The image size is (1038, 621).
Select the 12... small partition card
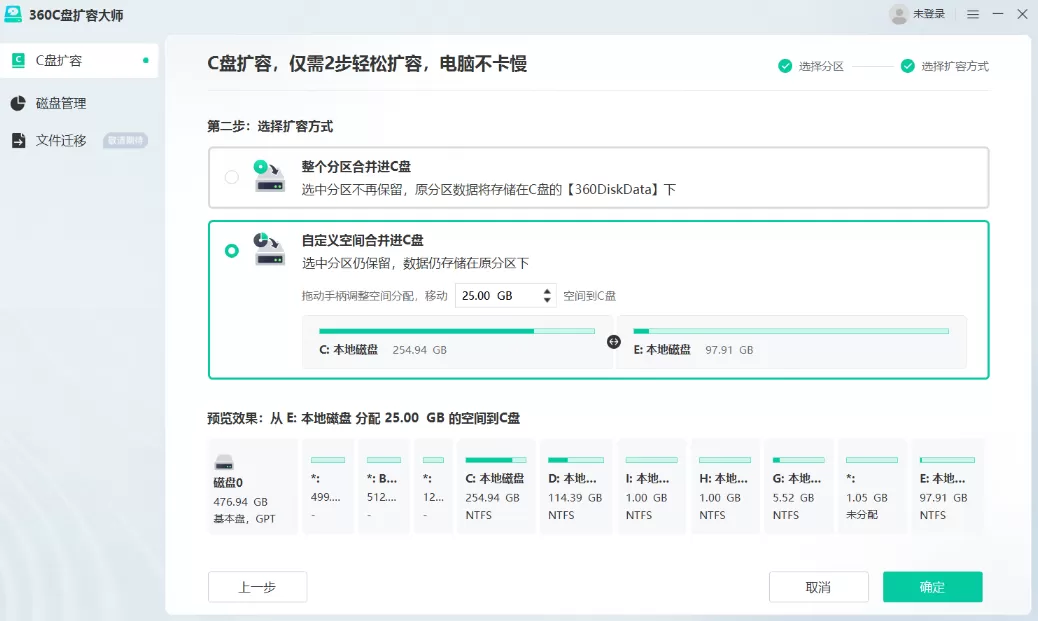[434, 486]
